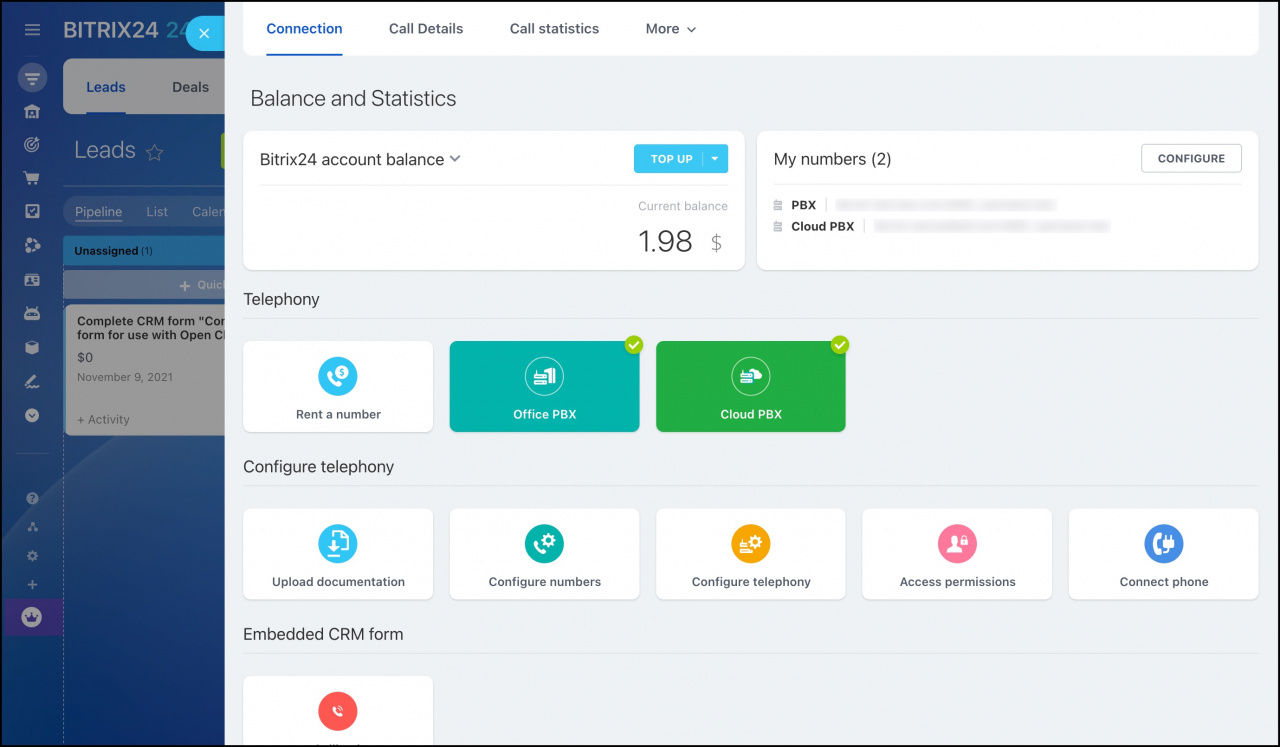Open the Office PBX tile
Image resolution: width=1280 pixels, height=747 pixels.
[x=544, y=386]
